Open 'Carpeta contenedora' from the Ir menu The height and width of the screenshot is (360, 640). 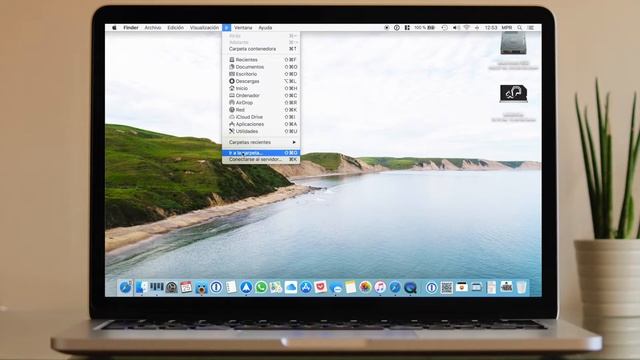point(261,49)
